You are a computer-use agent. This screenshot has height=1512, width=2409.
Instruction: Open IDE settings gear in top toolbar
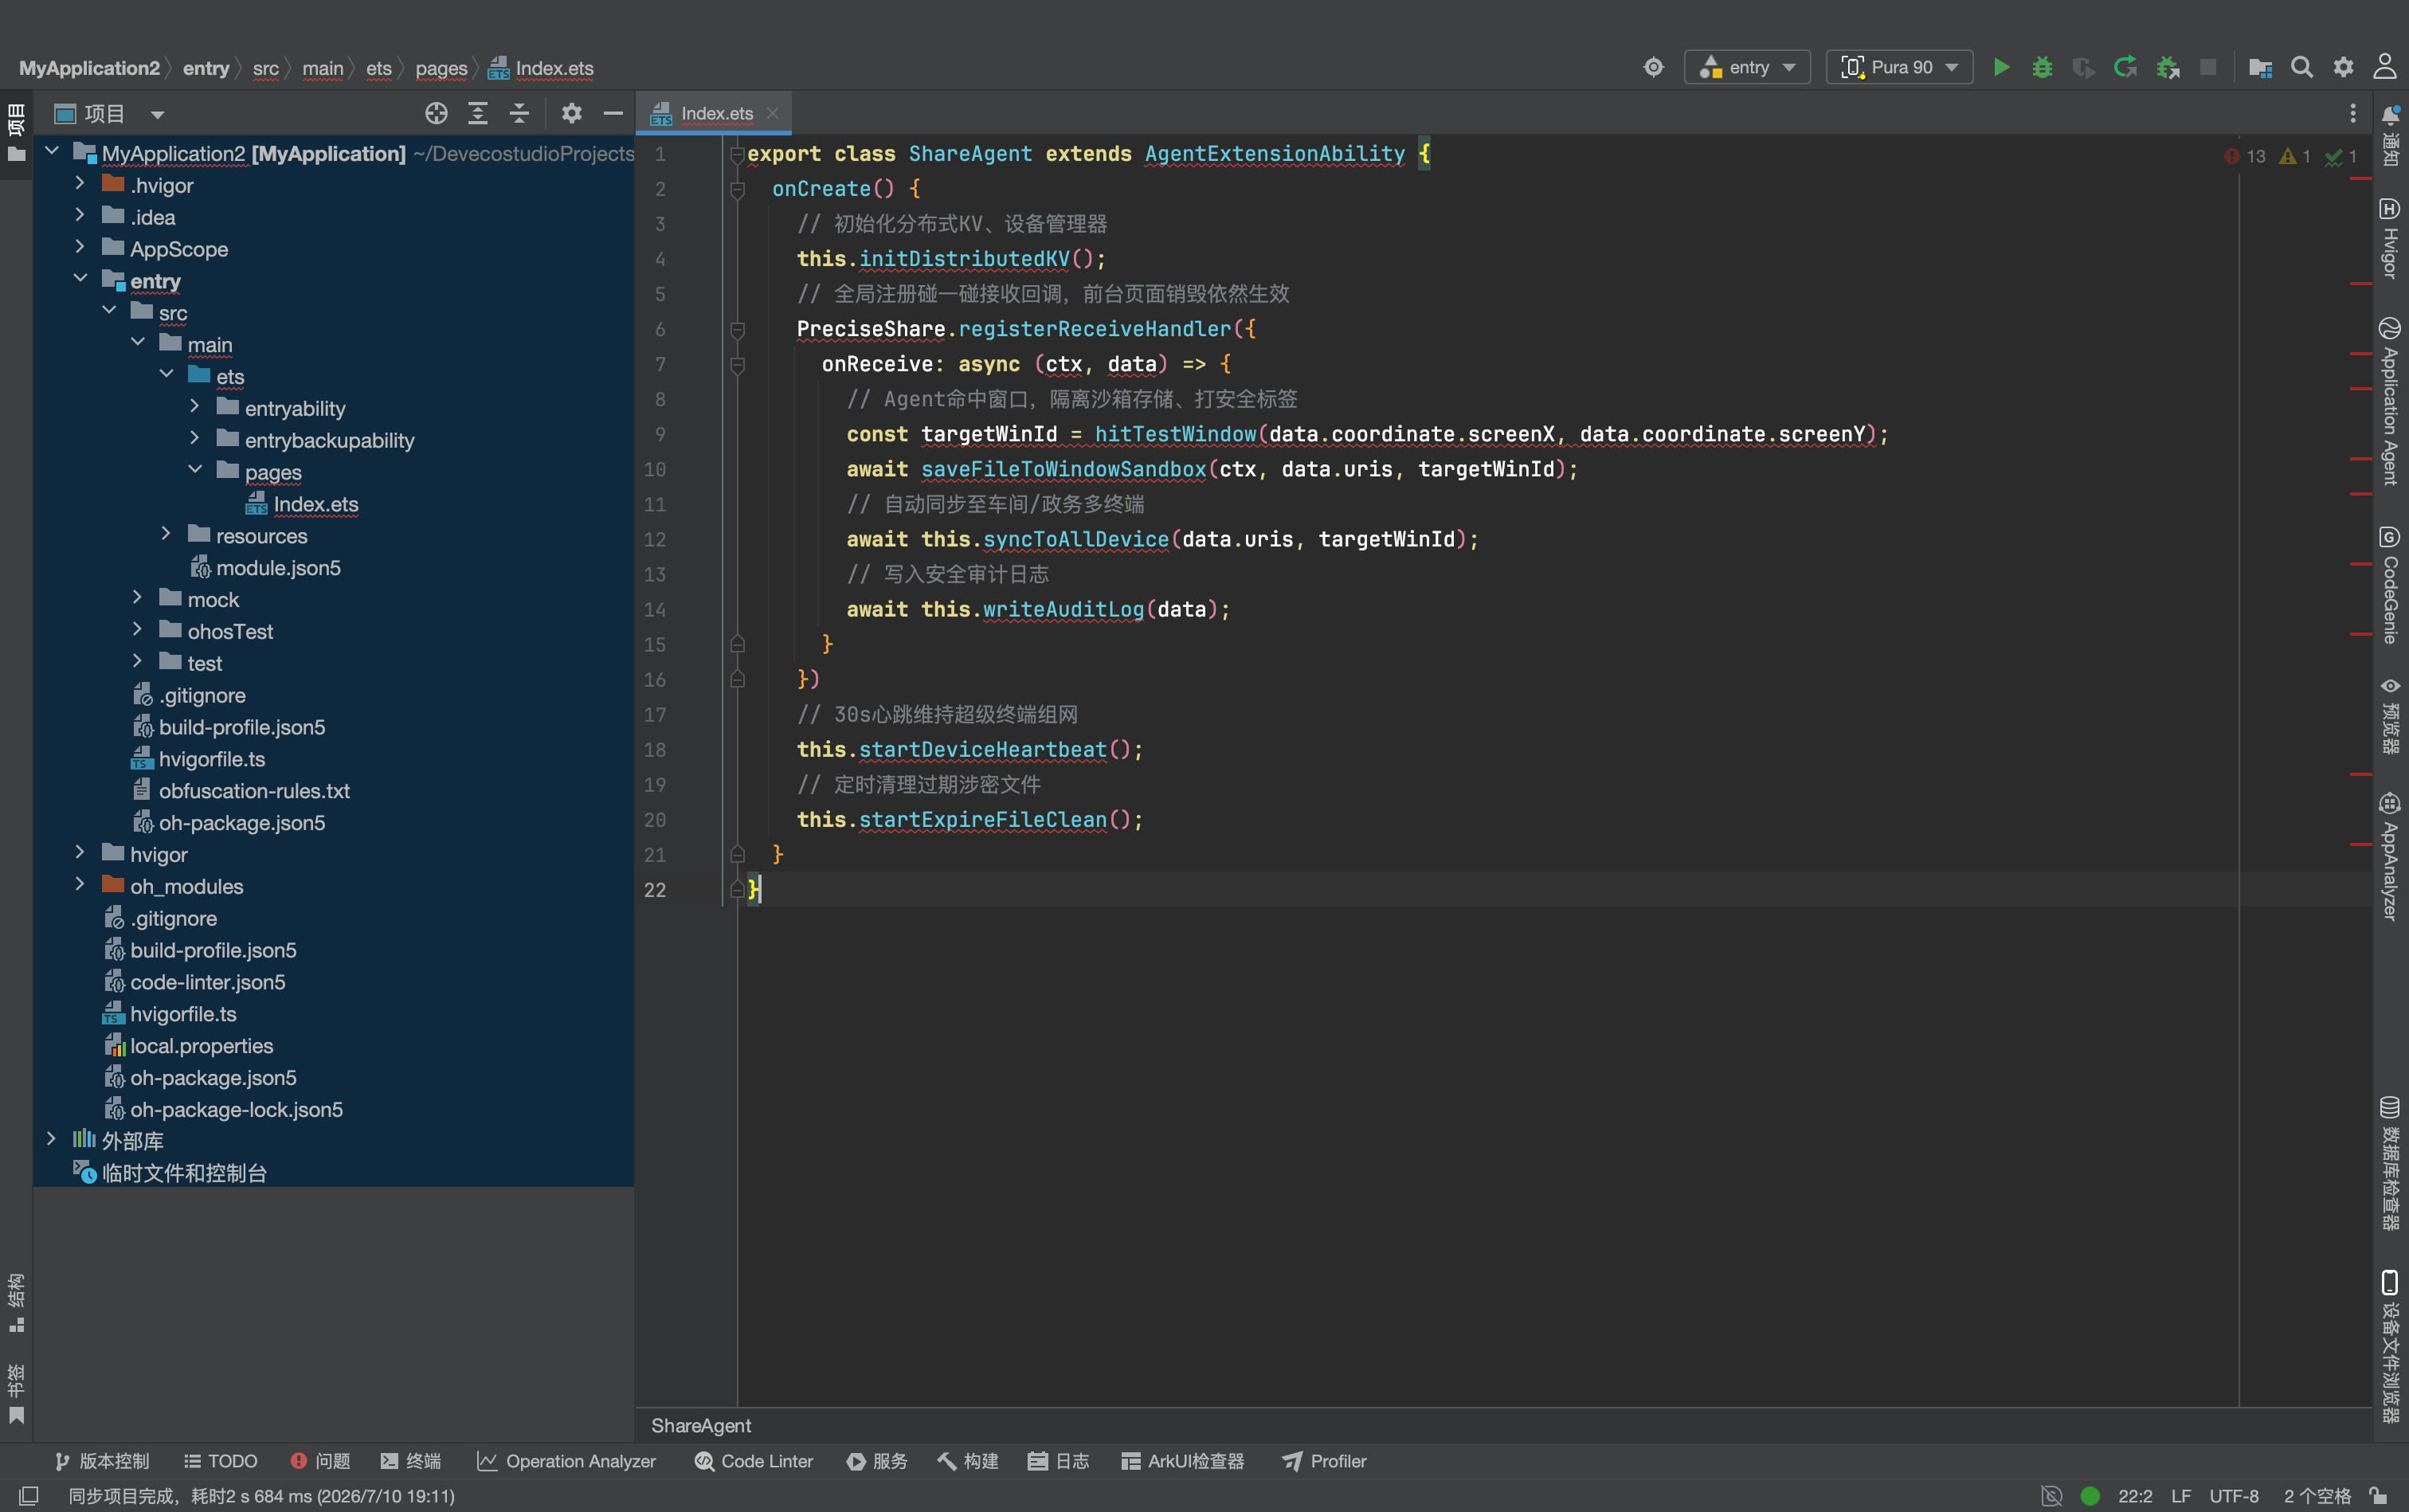click(x=2343, y=67)
